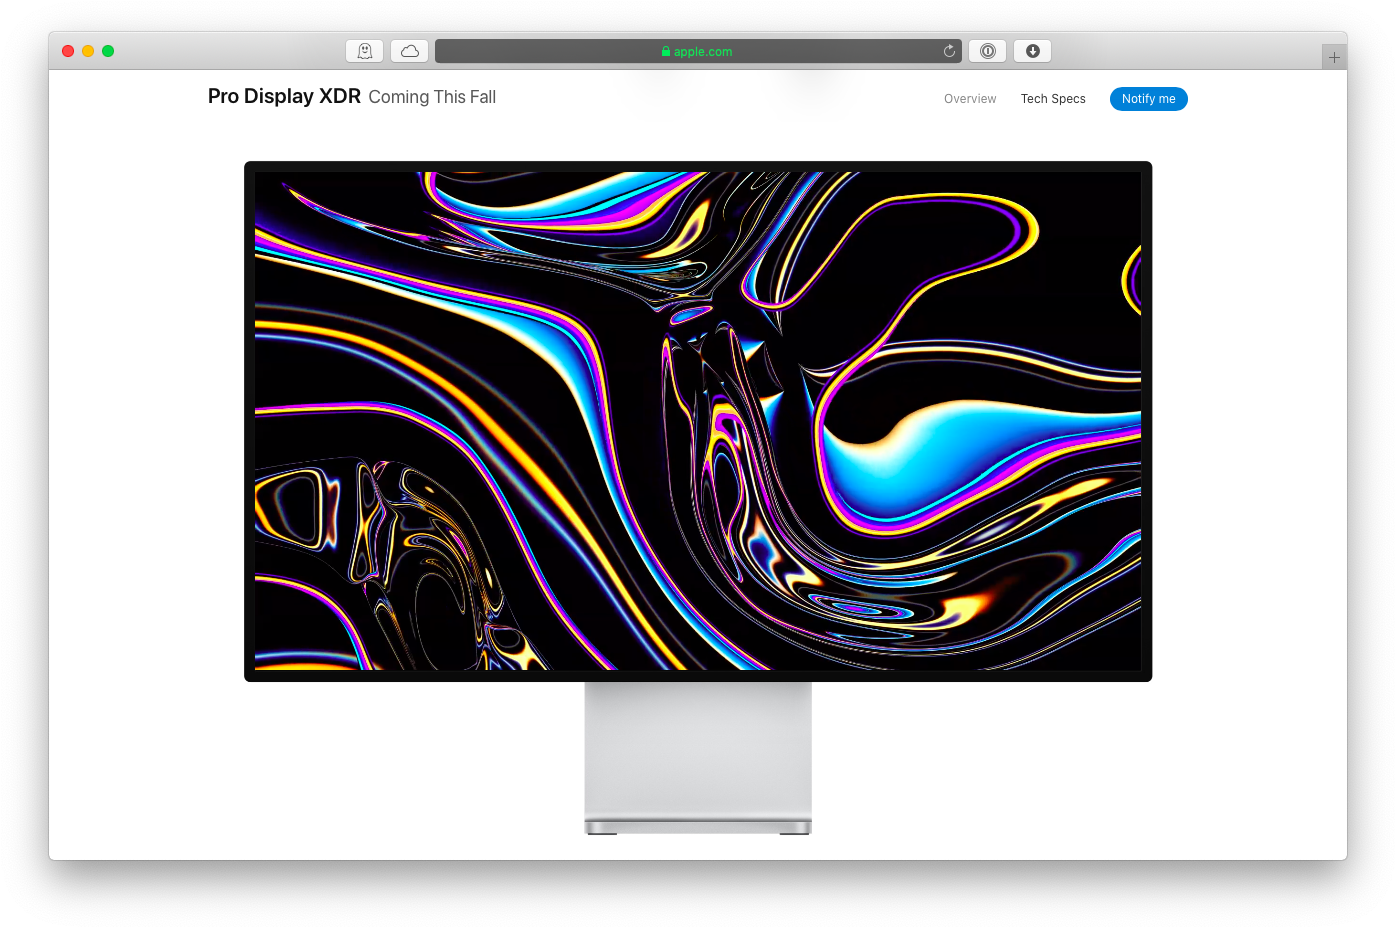This screenshot has height=927, width=1395.
Task: Click the blue Notify me button
Action: 1149,99
